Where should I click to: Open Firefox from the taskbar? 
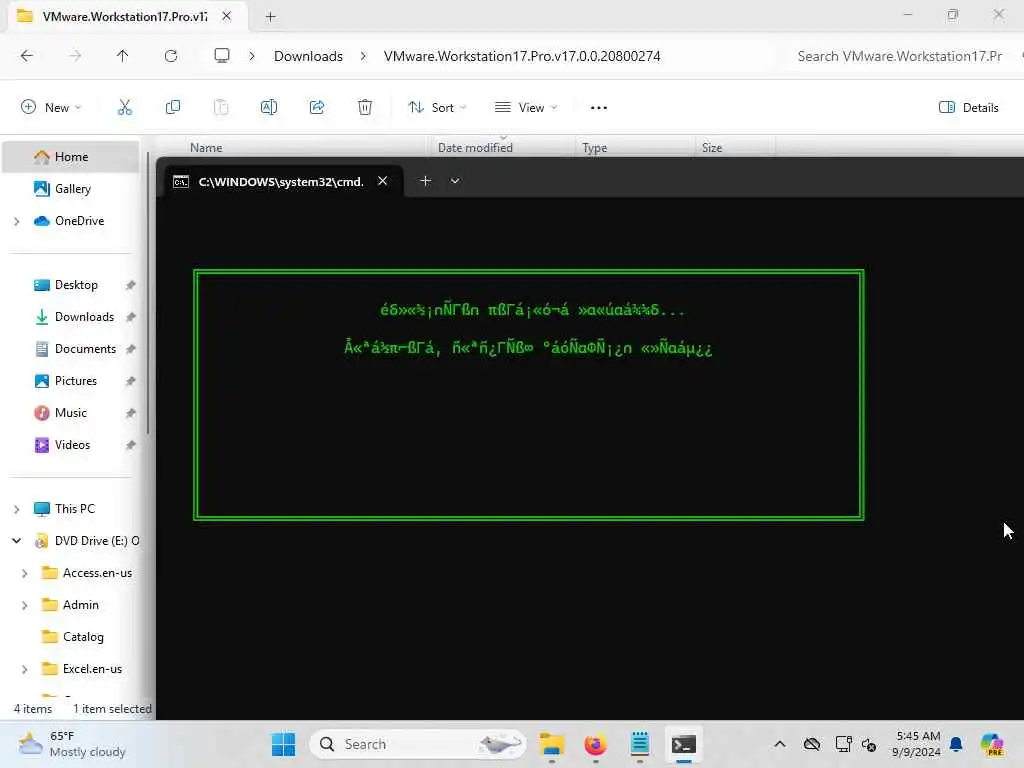tap(596, 744)
